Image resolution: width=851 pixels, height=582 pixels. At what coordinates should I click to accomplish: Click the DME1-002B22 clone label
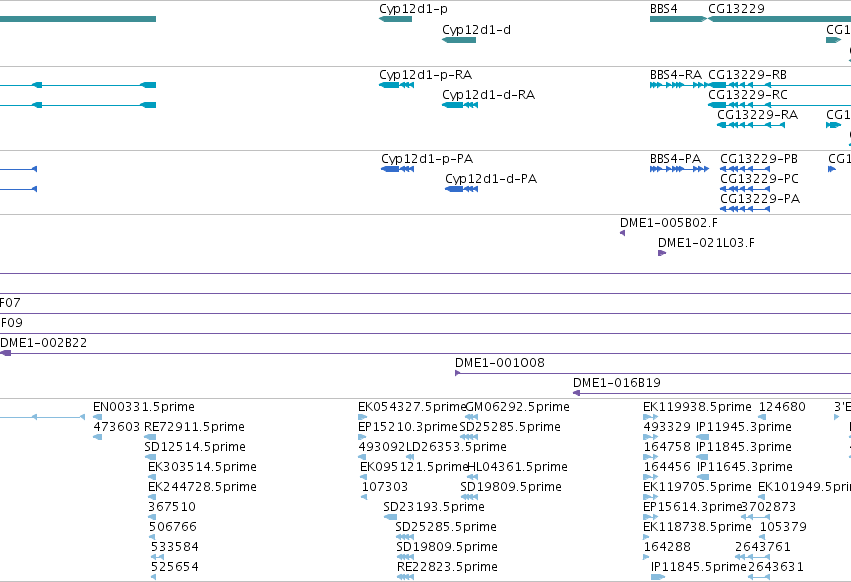(43, 343)
